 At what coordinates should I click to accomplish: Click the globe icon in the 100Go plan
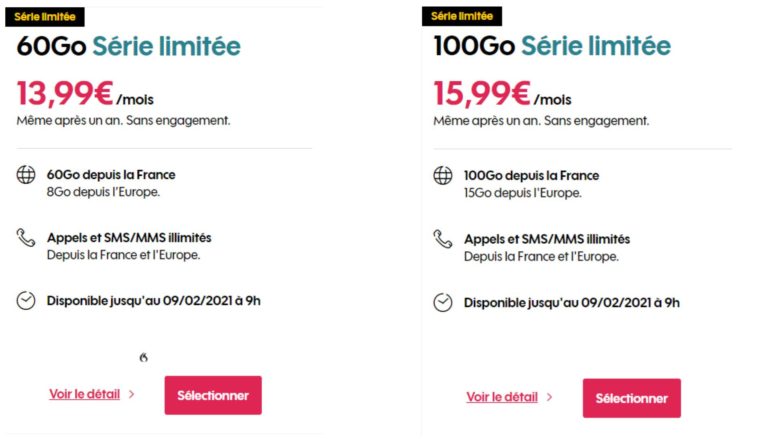tap(442, 176)
